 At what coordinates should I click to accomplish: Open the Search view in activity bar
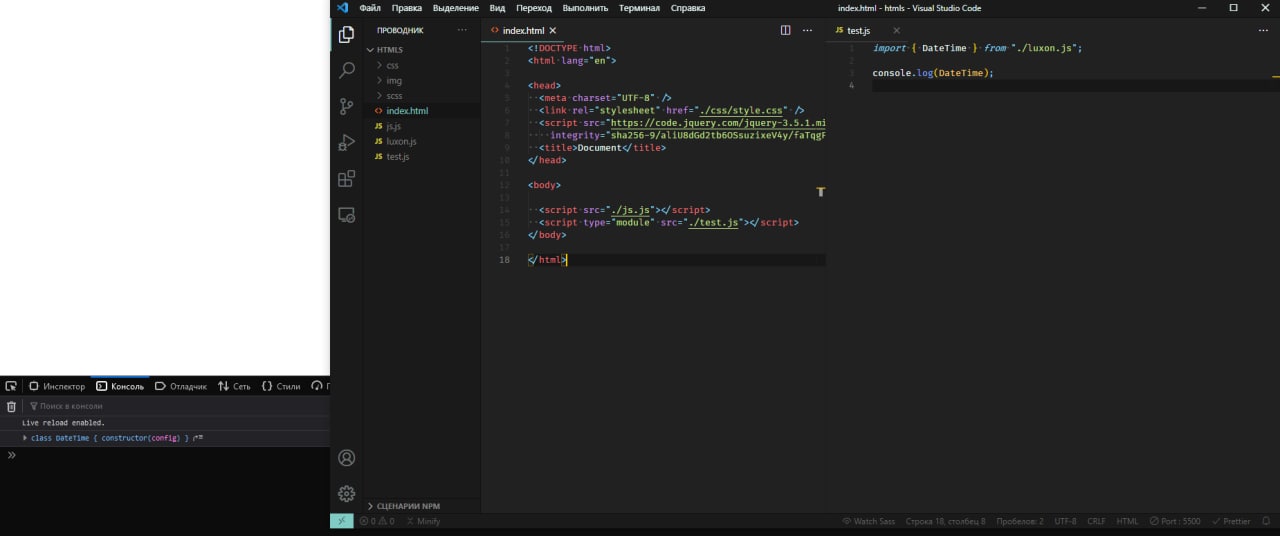pyautogui.click(x=346, y=71)
